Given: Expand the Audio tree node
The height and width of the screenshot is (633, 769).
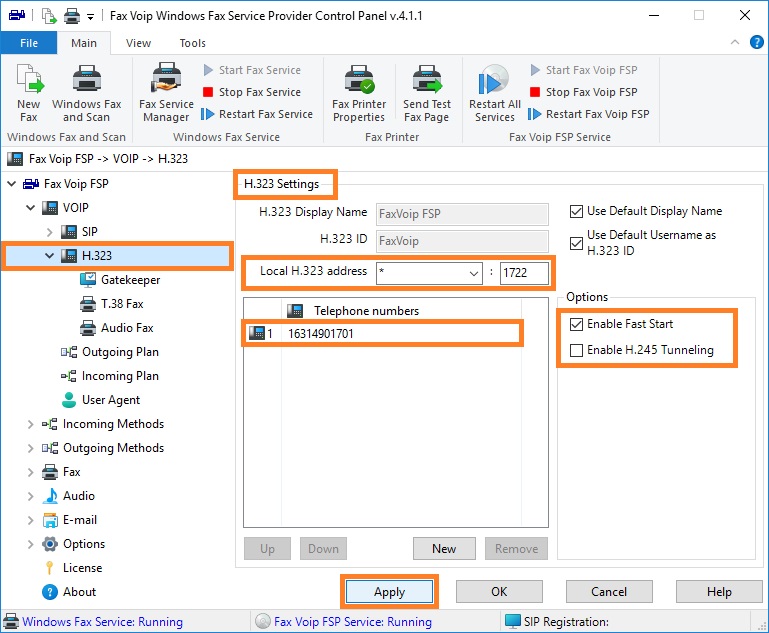Looking at the screenshot, I should click(30, 496).
